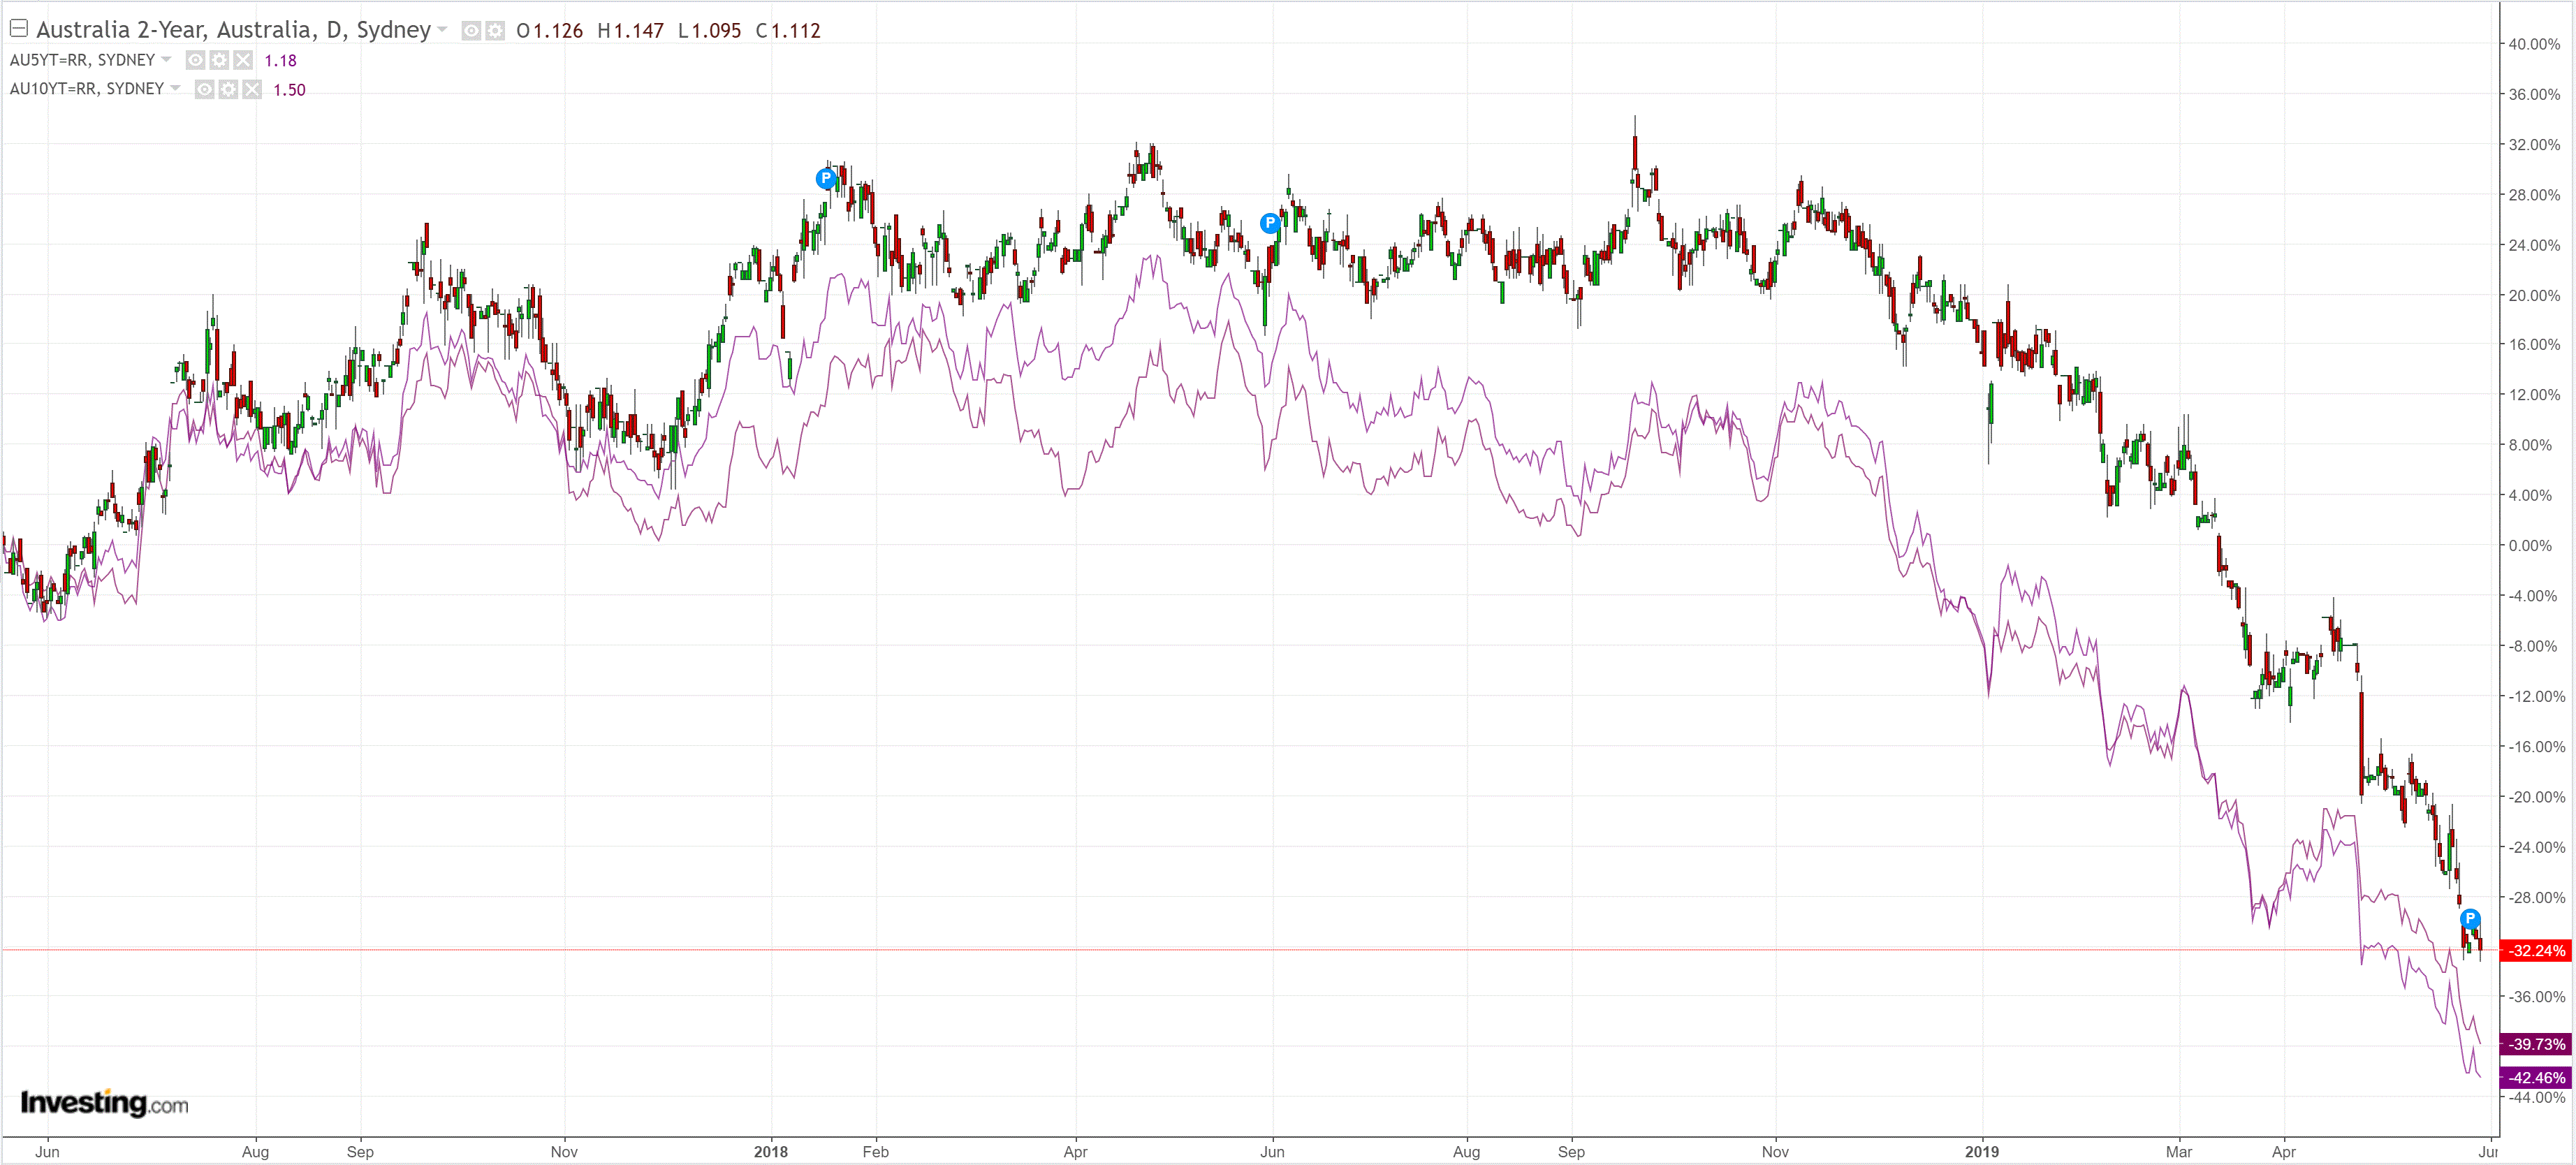
Task: Click the purple -39.73% axis label
Action: tap(2536, 1044)
